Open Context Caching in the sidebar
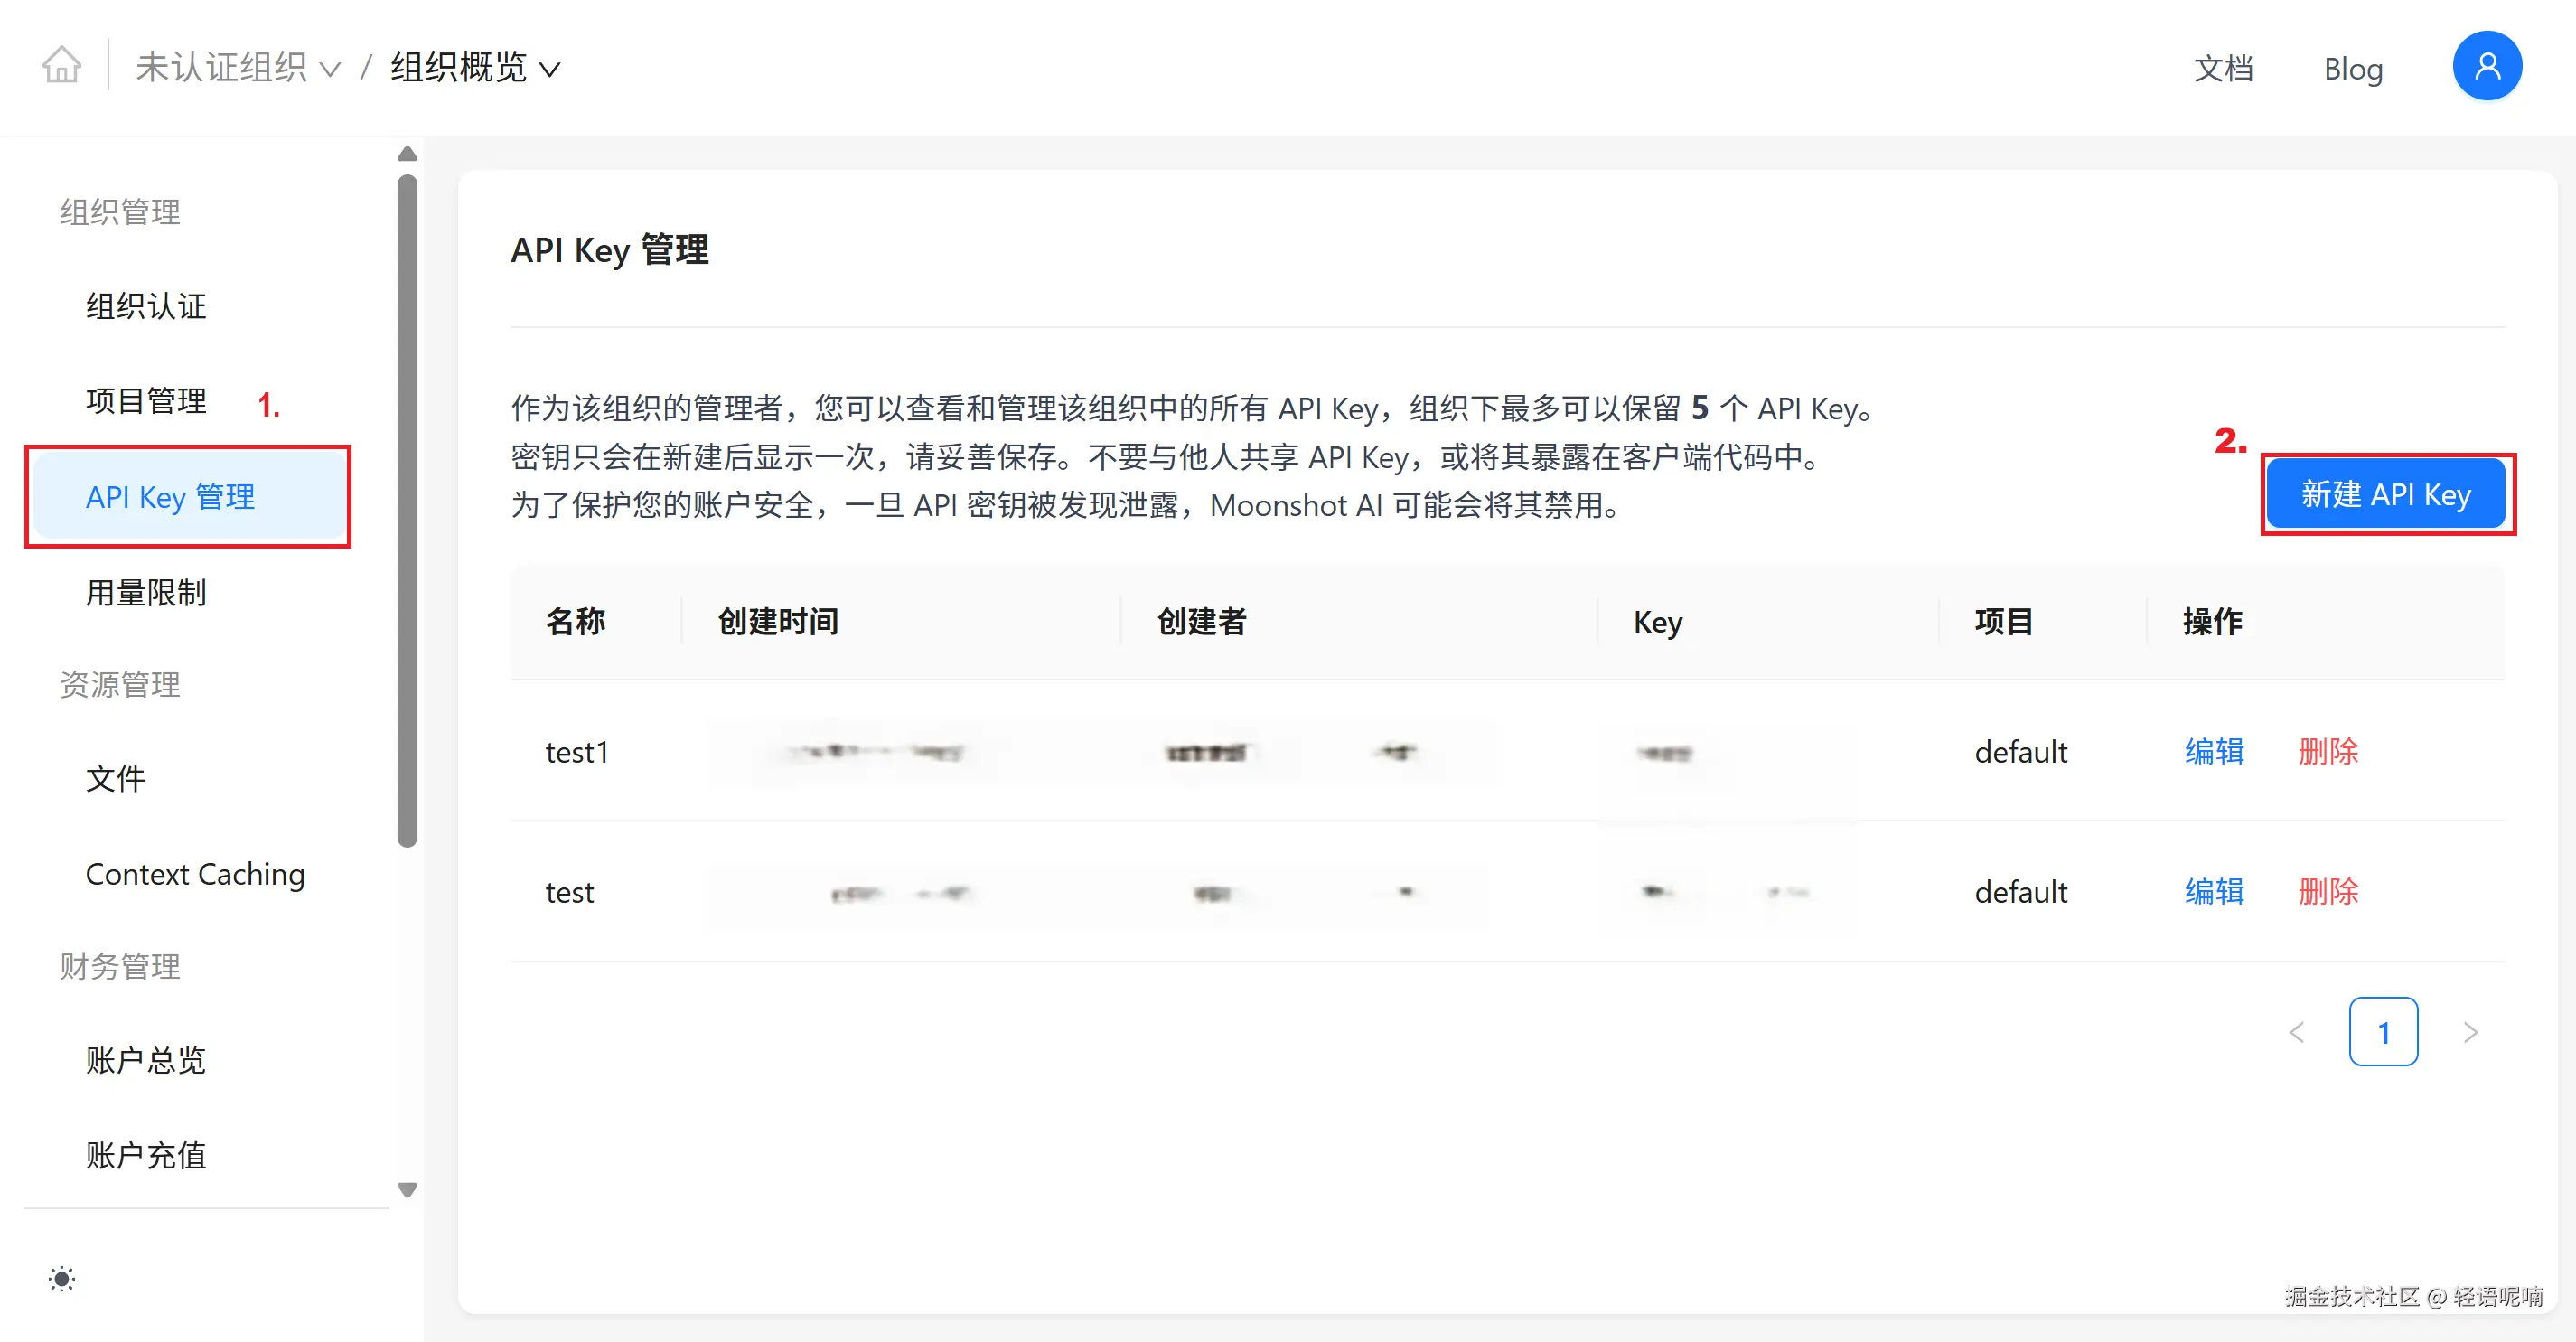 (x=195, y=873)
